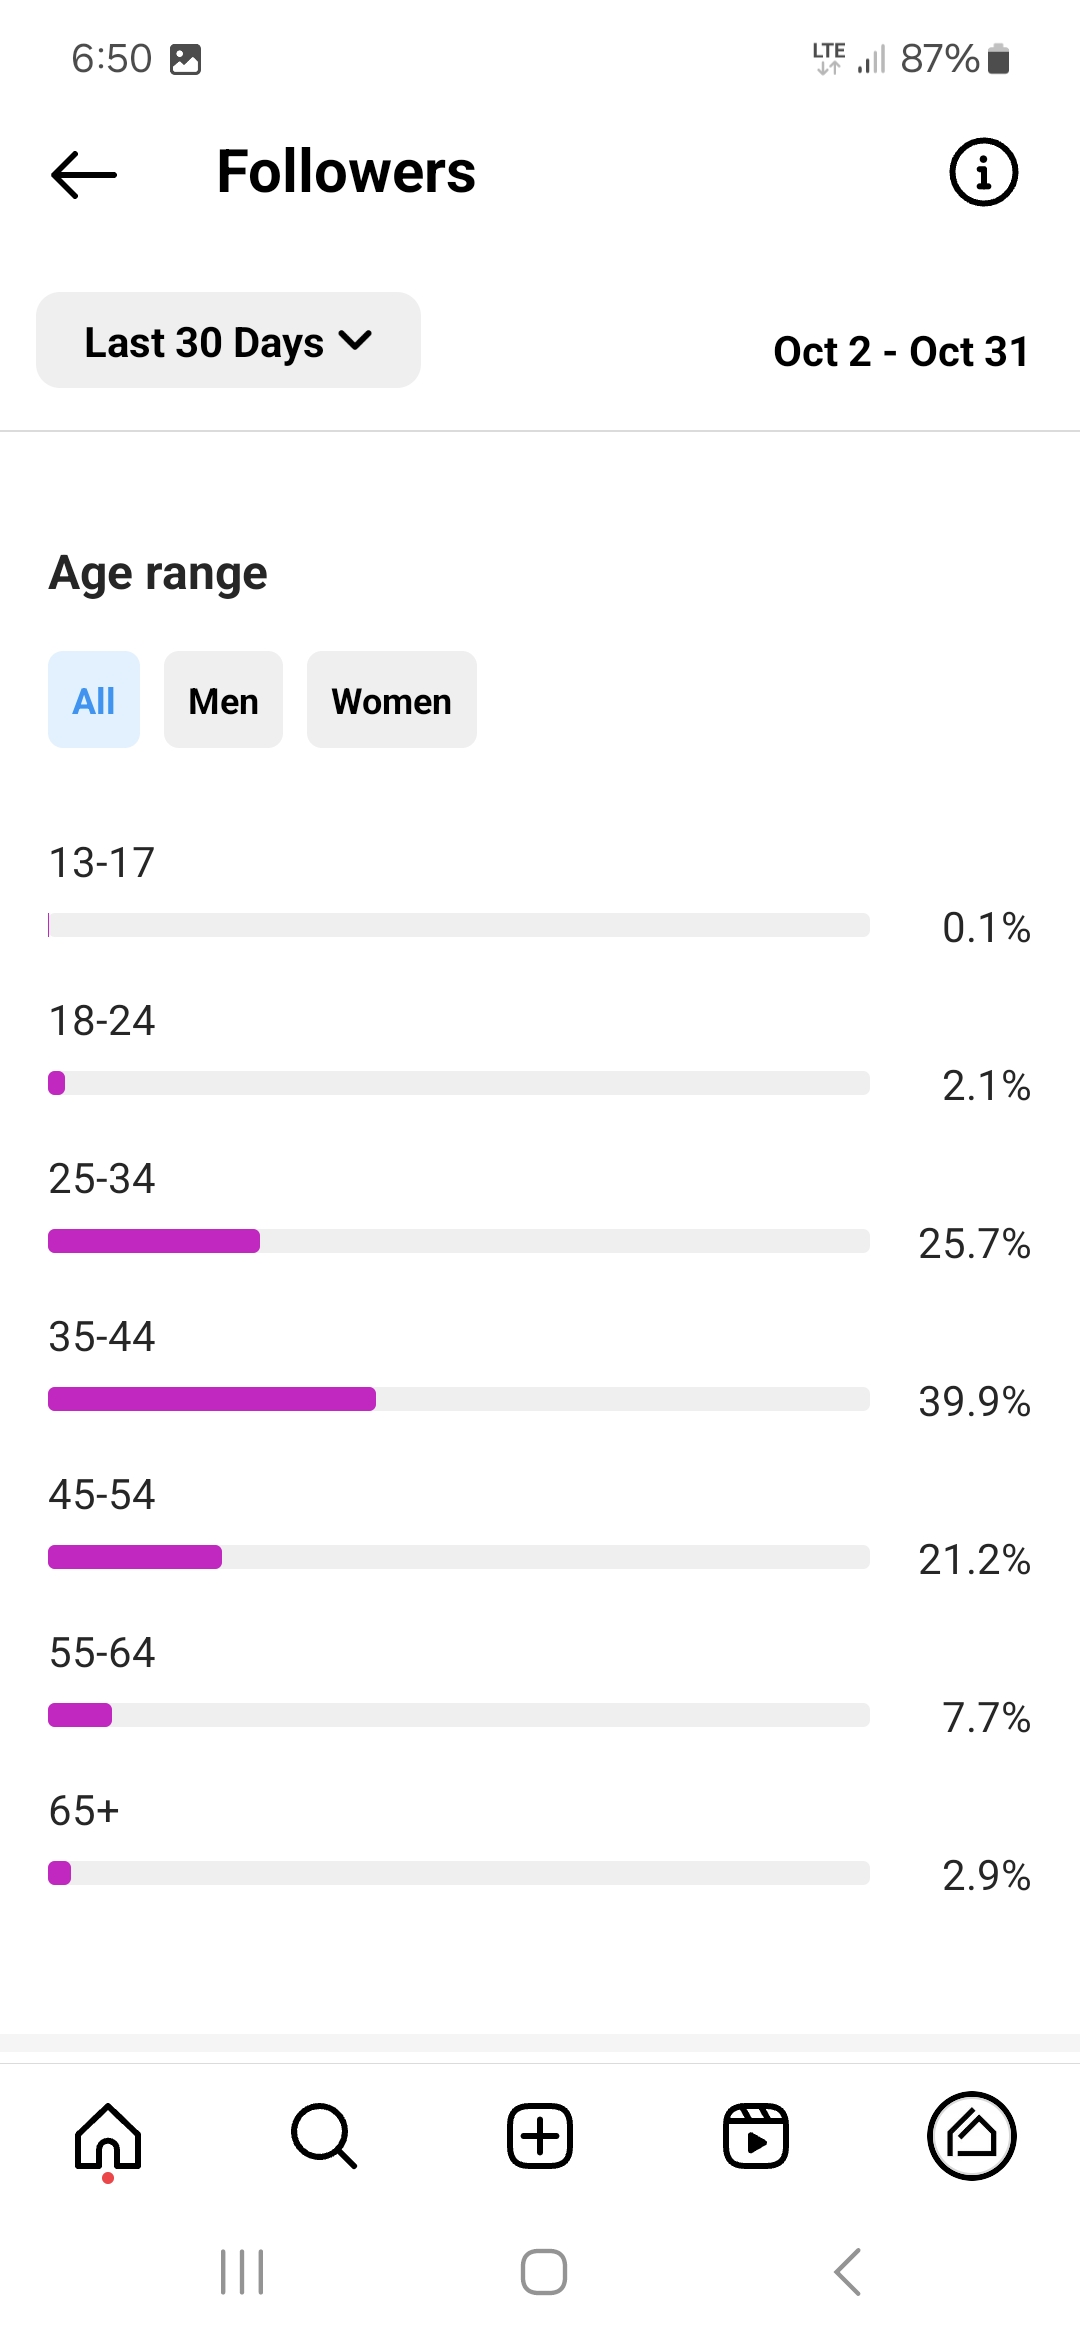Tap the 45-54 age group label
Image resolution: width=1080 pixels, height=2340 pixels.
(x=102, y=1495)
